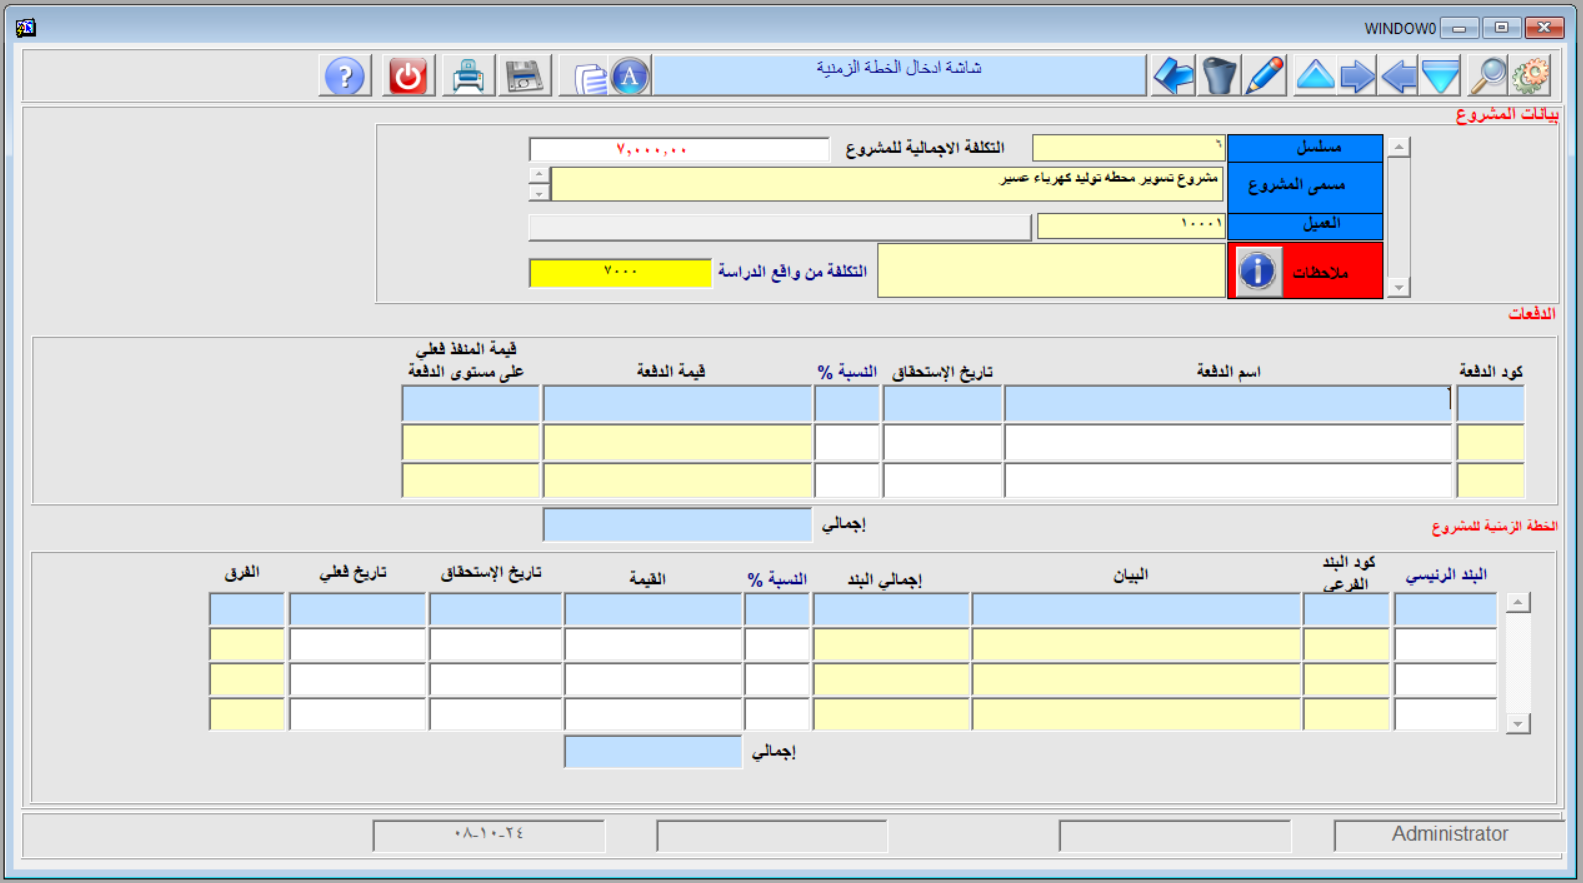
Task: Click the yellow التكلفة من واقع الدراسة field
Action: point(620,272)
